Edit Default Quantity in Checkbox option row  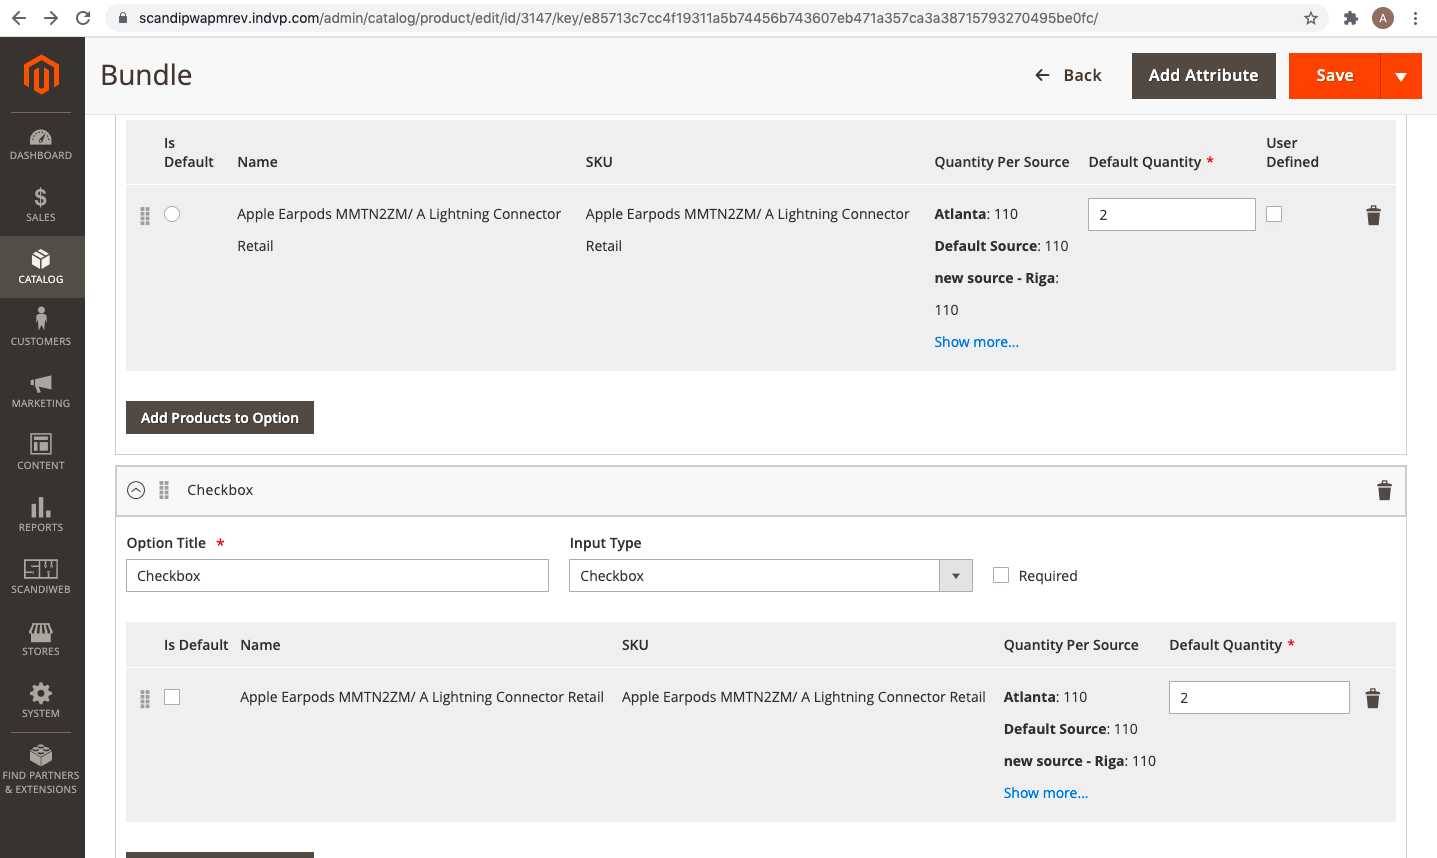1259,698
